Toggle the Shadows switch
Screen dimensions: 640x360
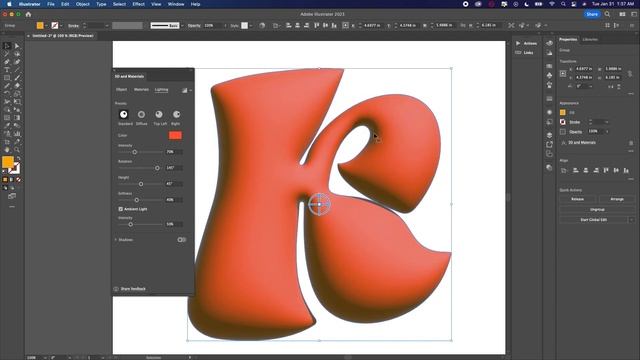[x=182, y=240]
